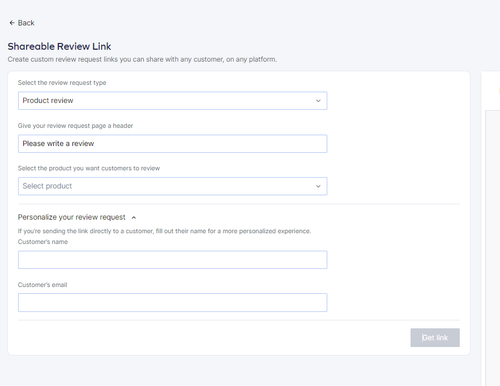Open the Select product dropdown
Image resolution: width=500 pixels, height=386 pixels.
173,186
